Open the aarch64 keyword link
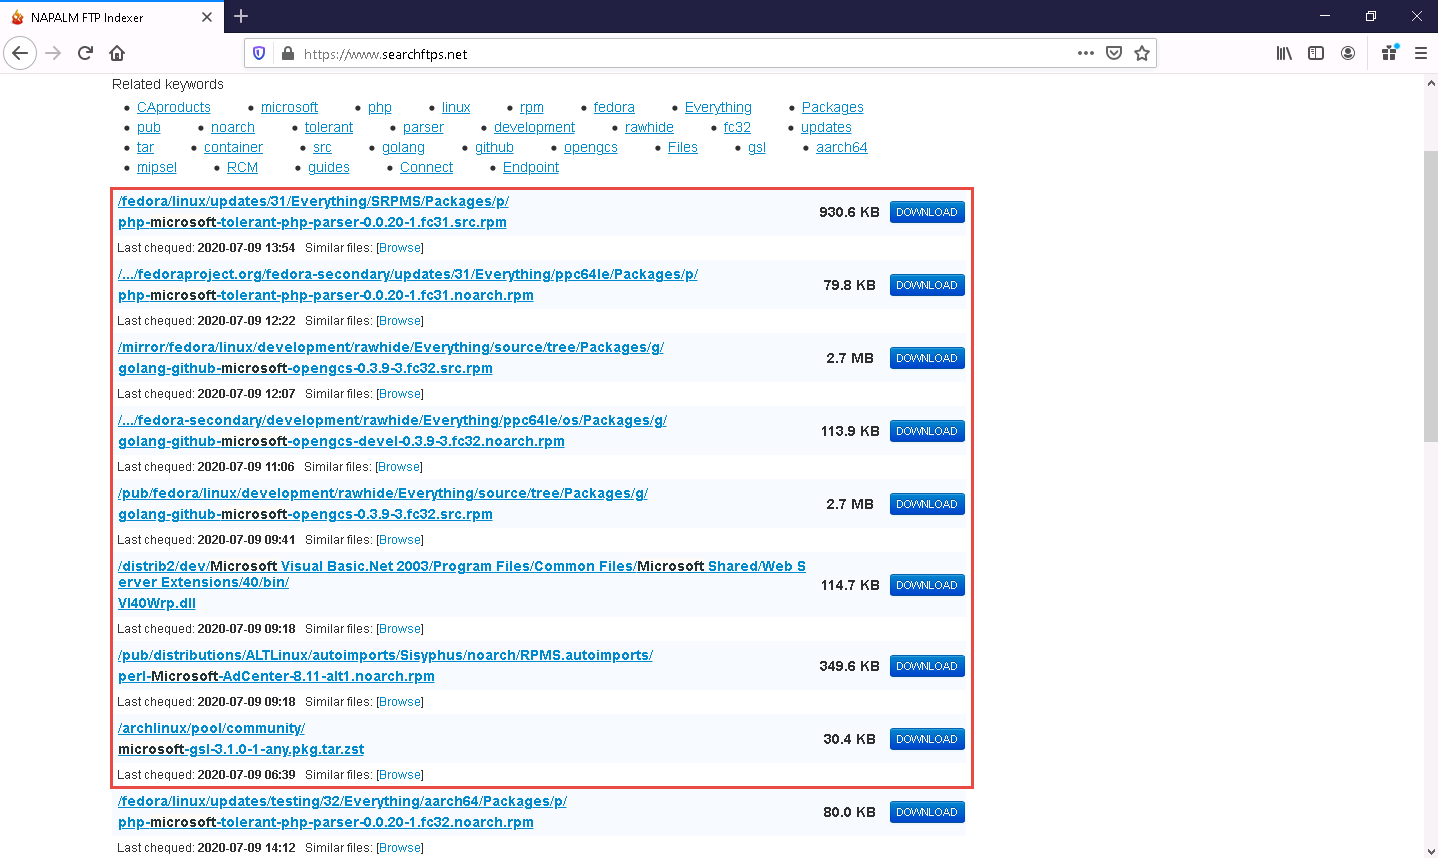Image resolution: width=1438 pixels, height=858 pixels. click(842, 147)
